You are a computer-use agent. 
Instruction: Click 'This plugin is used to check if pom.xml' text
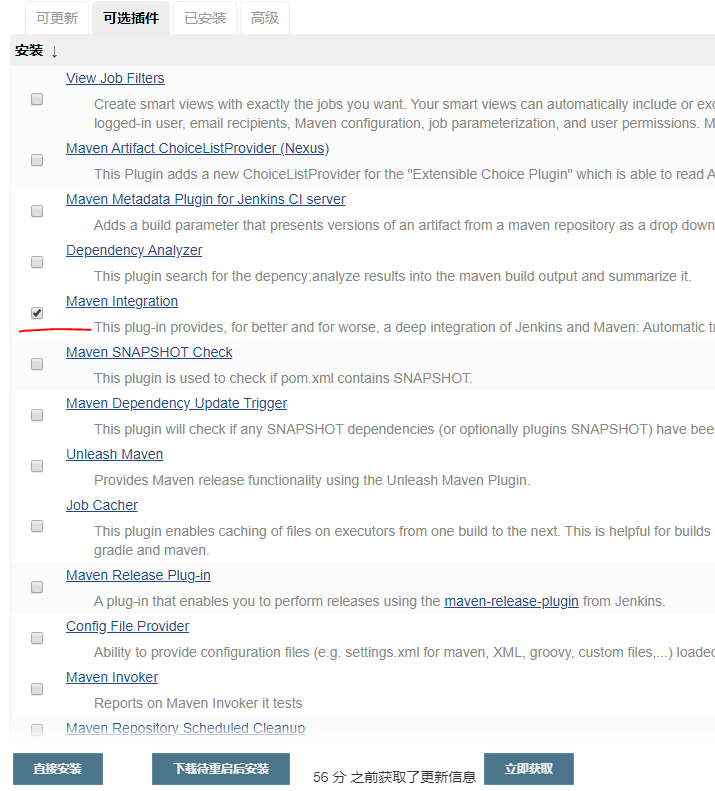pyautogui.click(x=283, y=378)
